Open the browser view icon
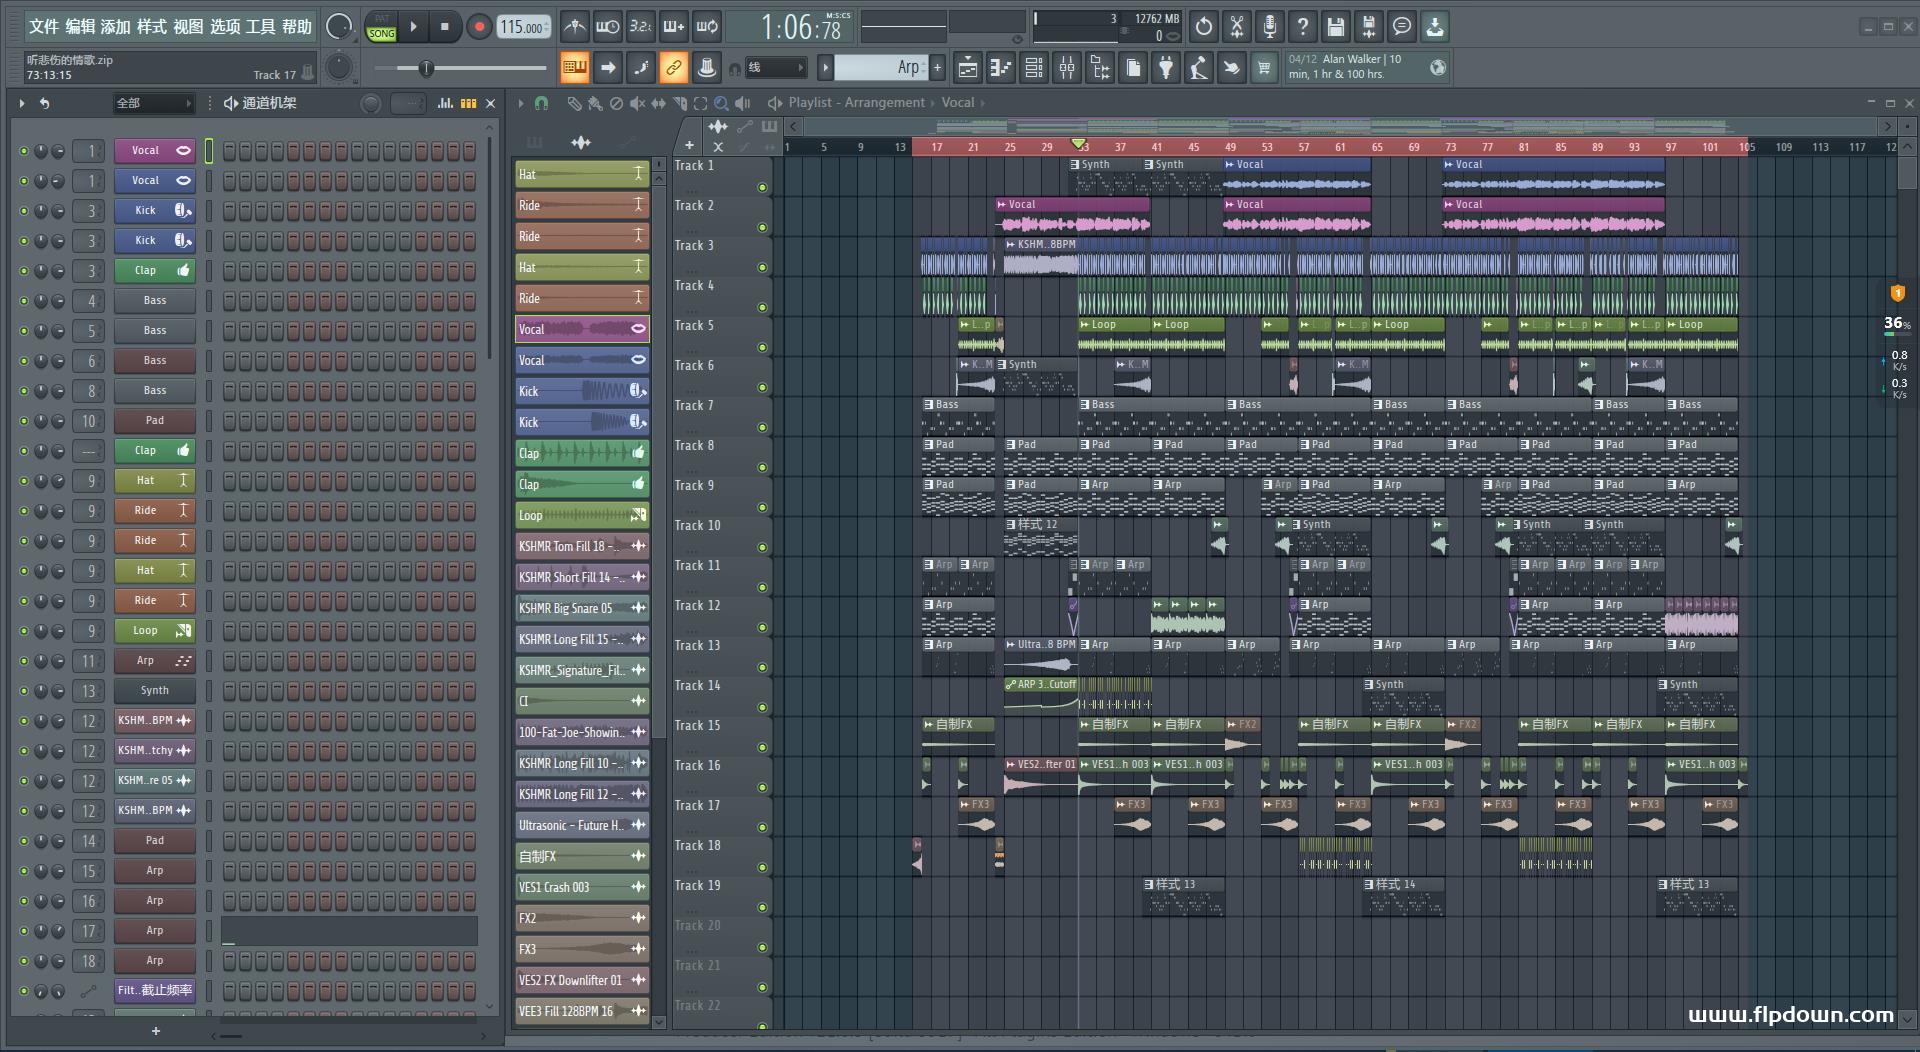 (x=1100, y=68)
